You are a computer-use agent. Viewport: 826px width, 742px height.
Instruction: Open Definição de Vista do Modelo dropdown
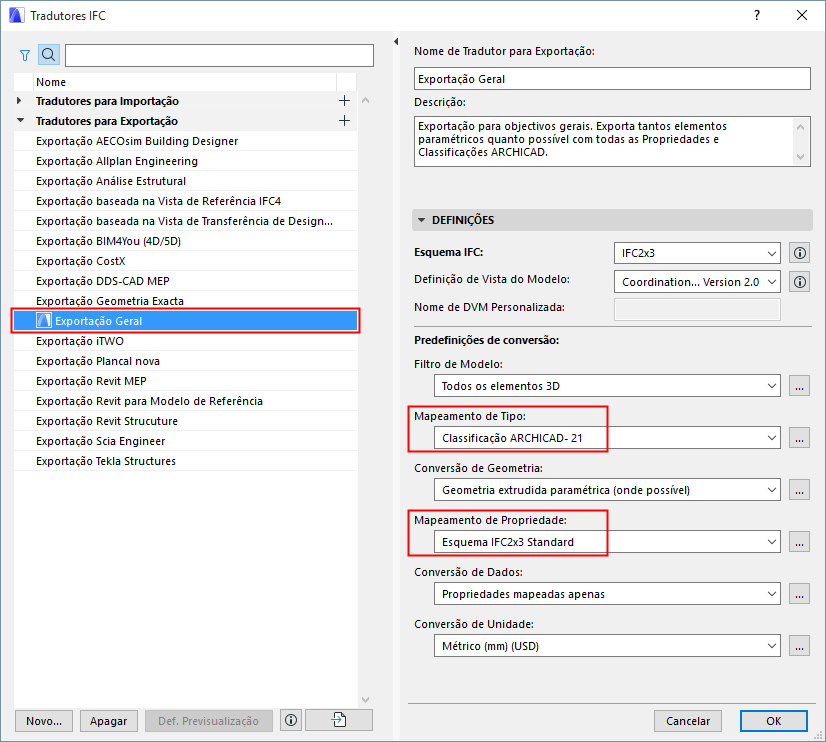click(697, 282)
